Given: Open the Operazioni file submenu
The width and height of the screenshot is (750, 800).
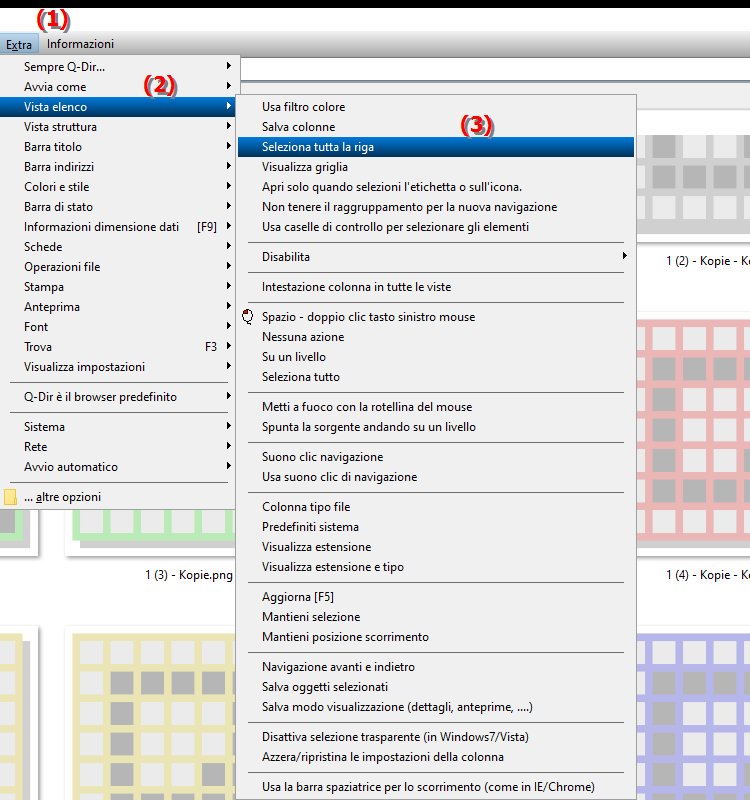Looking at the screenshot, I should [x=118, y=267].
